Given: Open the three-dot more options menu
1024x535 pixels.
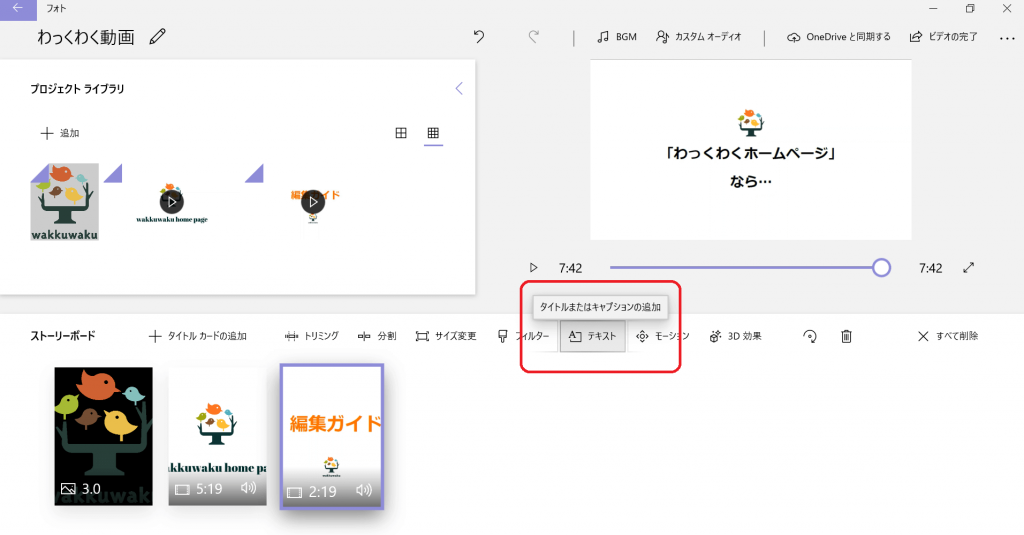Looking at the screenshot, I should tap(1006, 38).
